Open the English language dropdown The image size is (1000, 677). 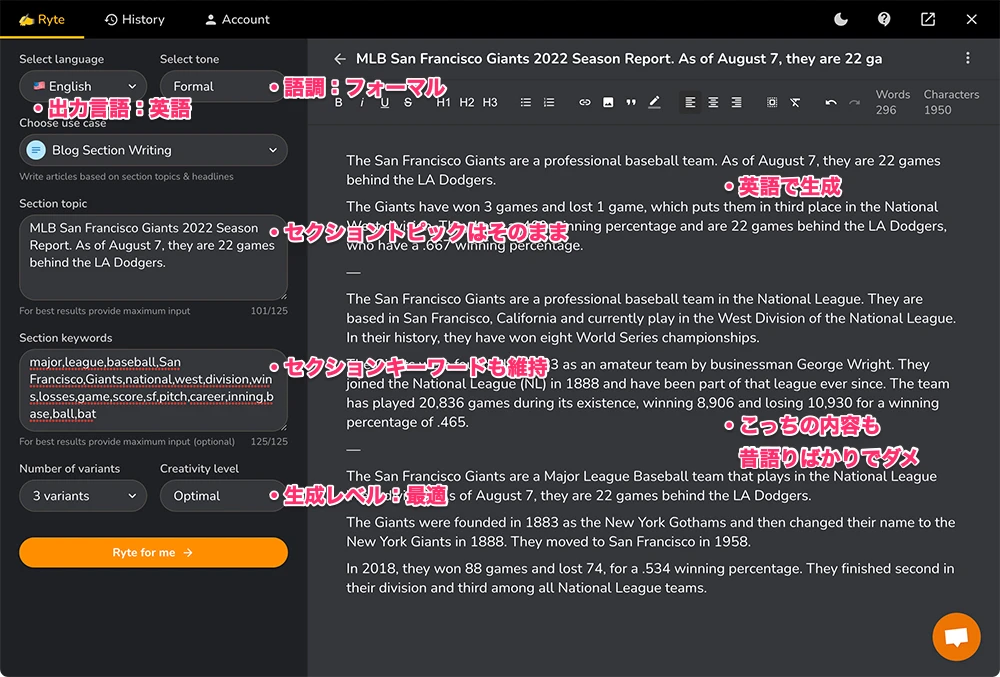click(83, 86)
